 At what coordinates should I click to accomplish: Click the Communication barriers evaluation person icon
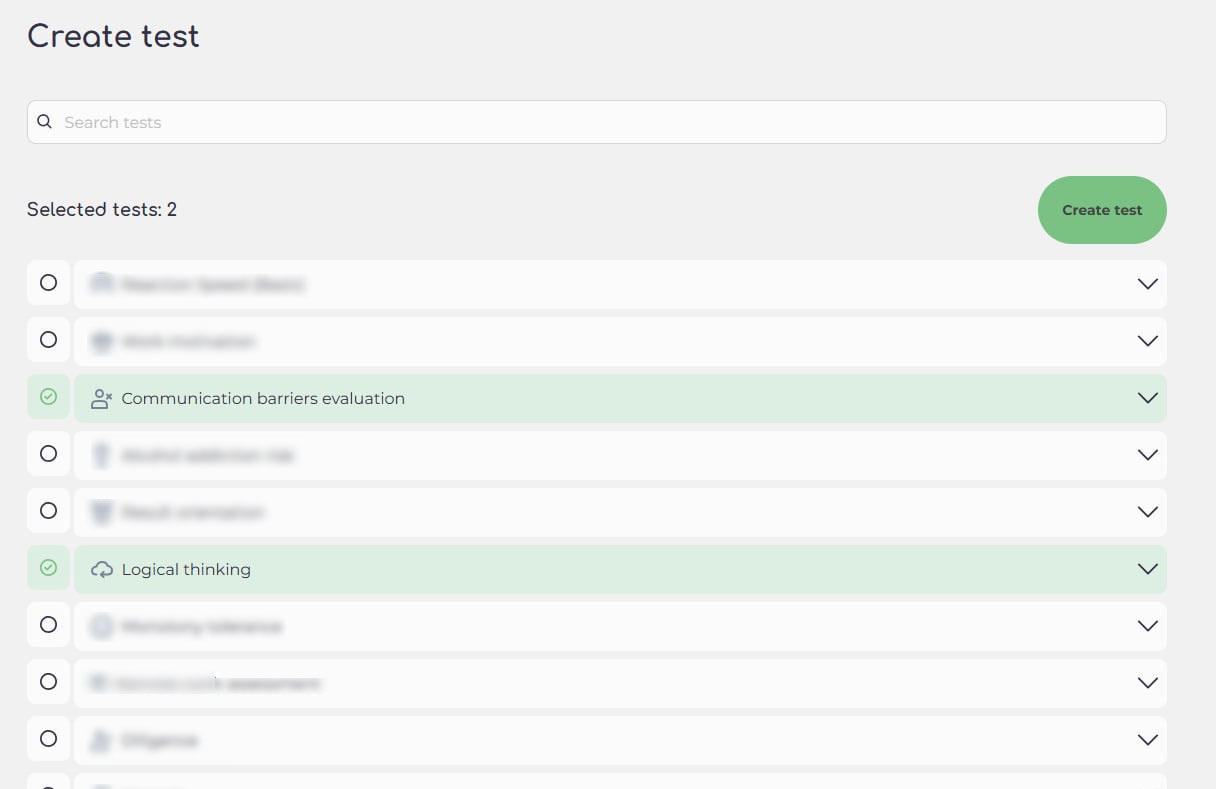101,399
